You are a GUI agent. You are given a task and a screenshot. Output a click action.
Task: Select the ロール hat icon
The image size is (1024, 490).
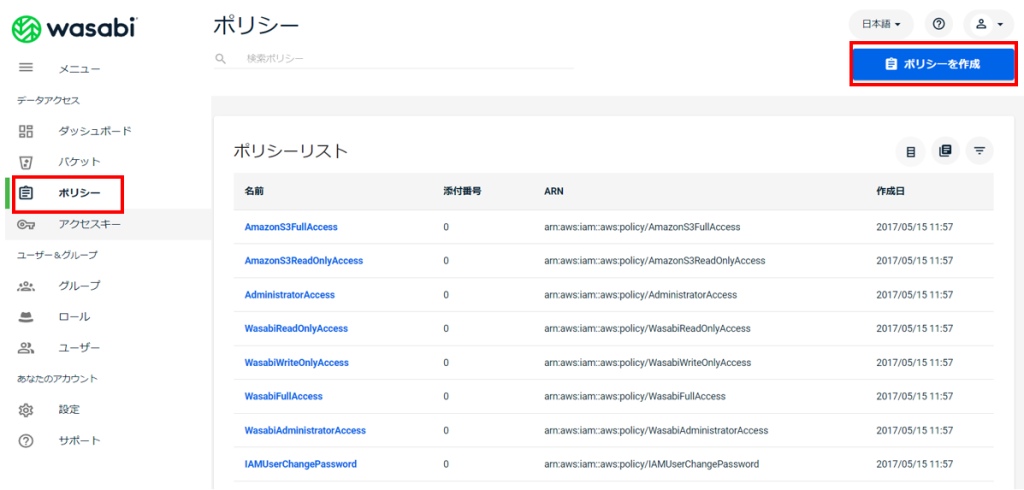click(26, 317)
